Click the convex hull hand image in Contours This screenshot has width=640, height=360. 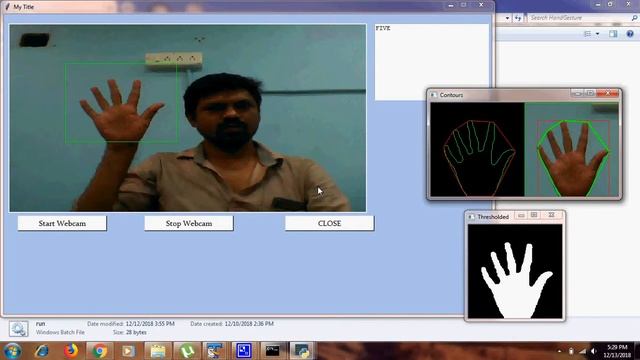point(571,149)
